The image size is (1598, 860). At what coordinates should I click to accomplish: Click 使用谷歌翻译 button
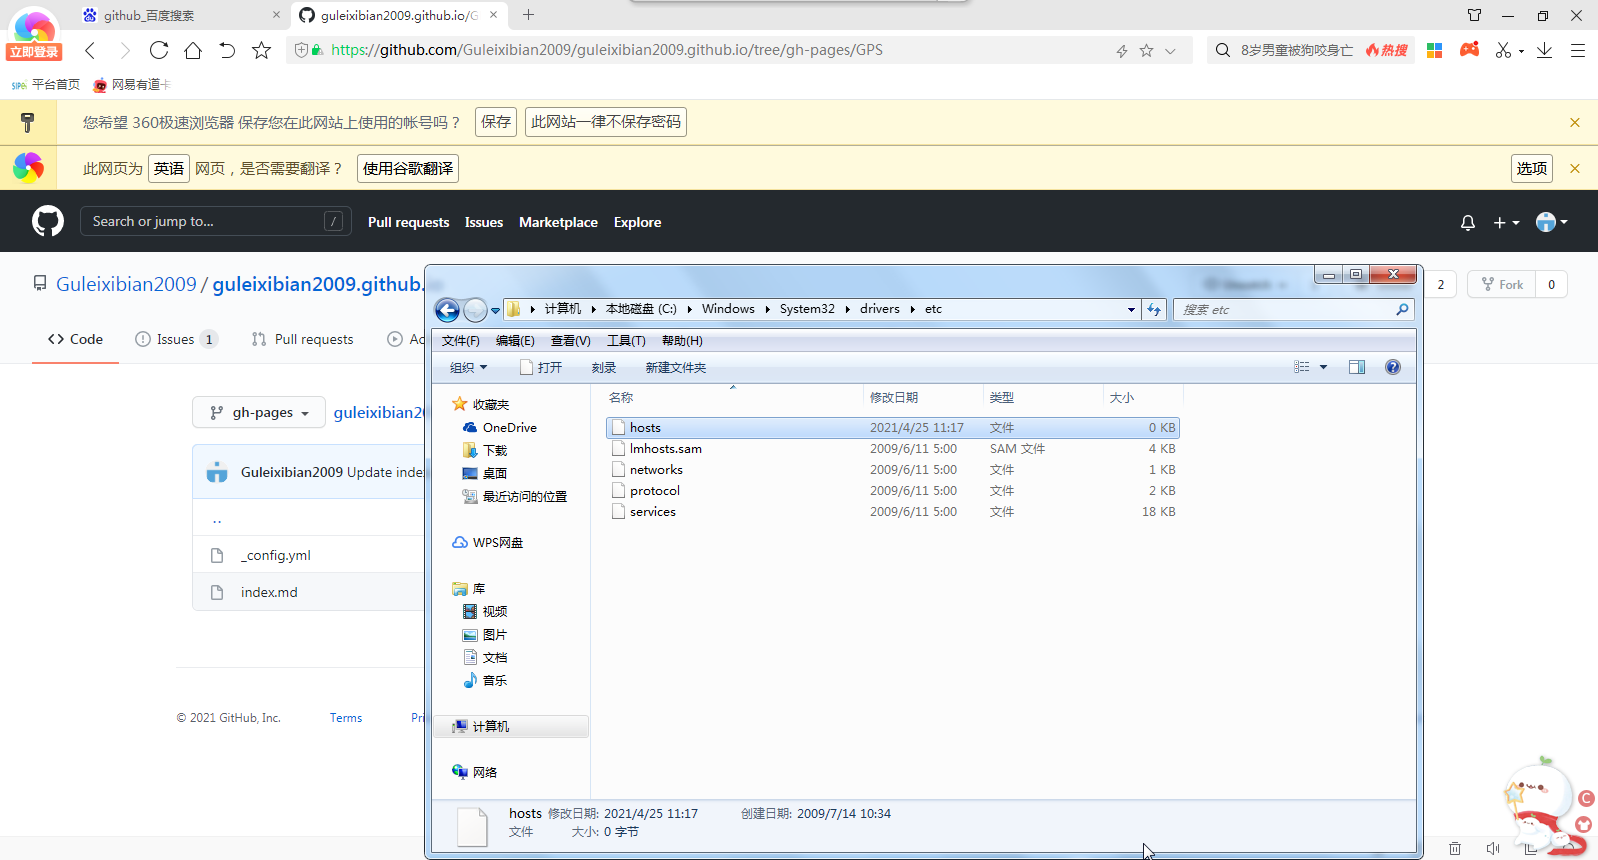pos(408,168)
